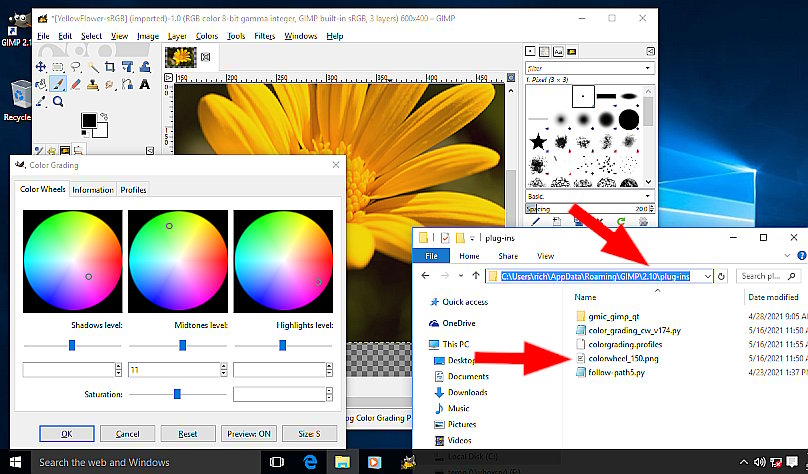The width and height of the screenshot is (808, 474).
Task: Swap foreground and background colors
Action: 104,116
